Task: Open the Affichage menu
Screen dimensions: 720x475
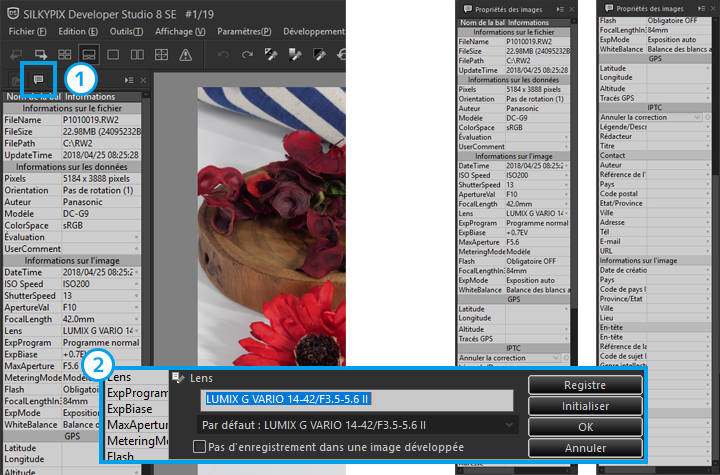Action: [x=174, y=31]
